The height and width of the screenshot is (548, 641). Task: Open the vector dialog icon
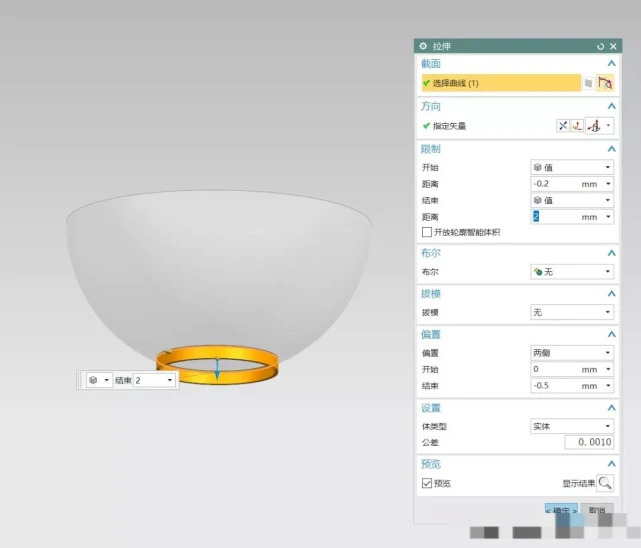[577, 126]
